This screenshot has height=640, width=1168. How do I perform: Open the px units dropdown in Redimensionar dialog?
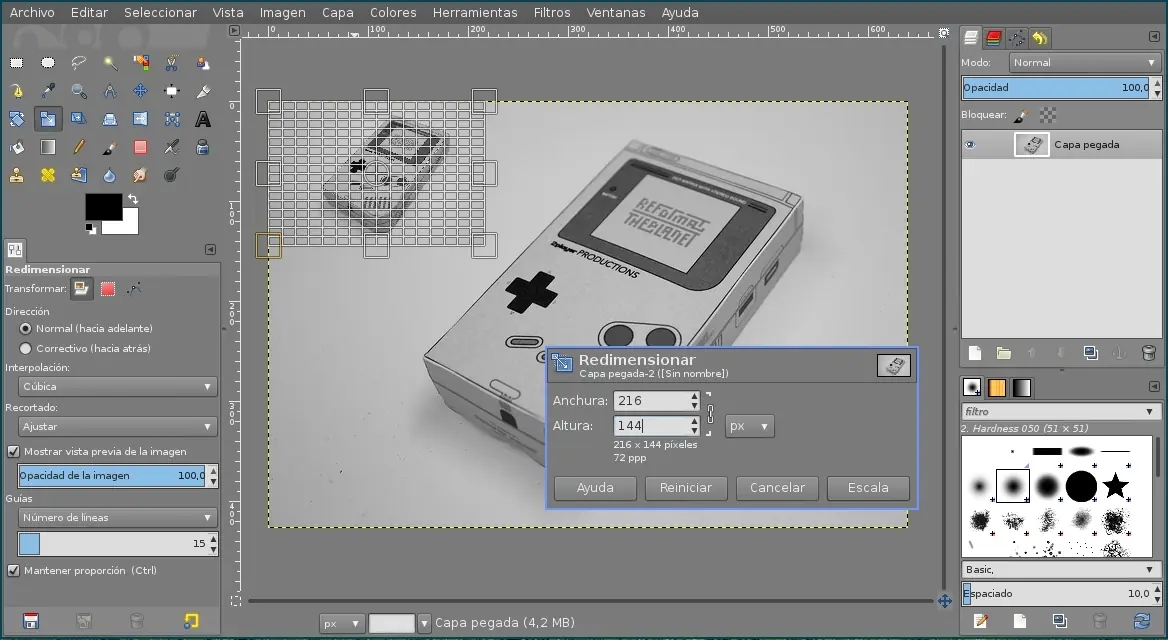click(749, 425)
